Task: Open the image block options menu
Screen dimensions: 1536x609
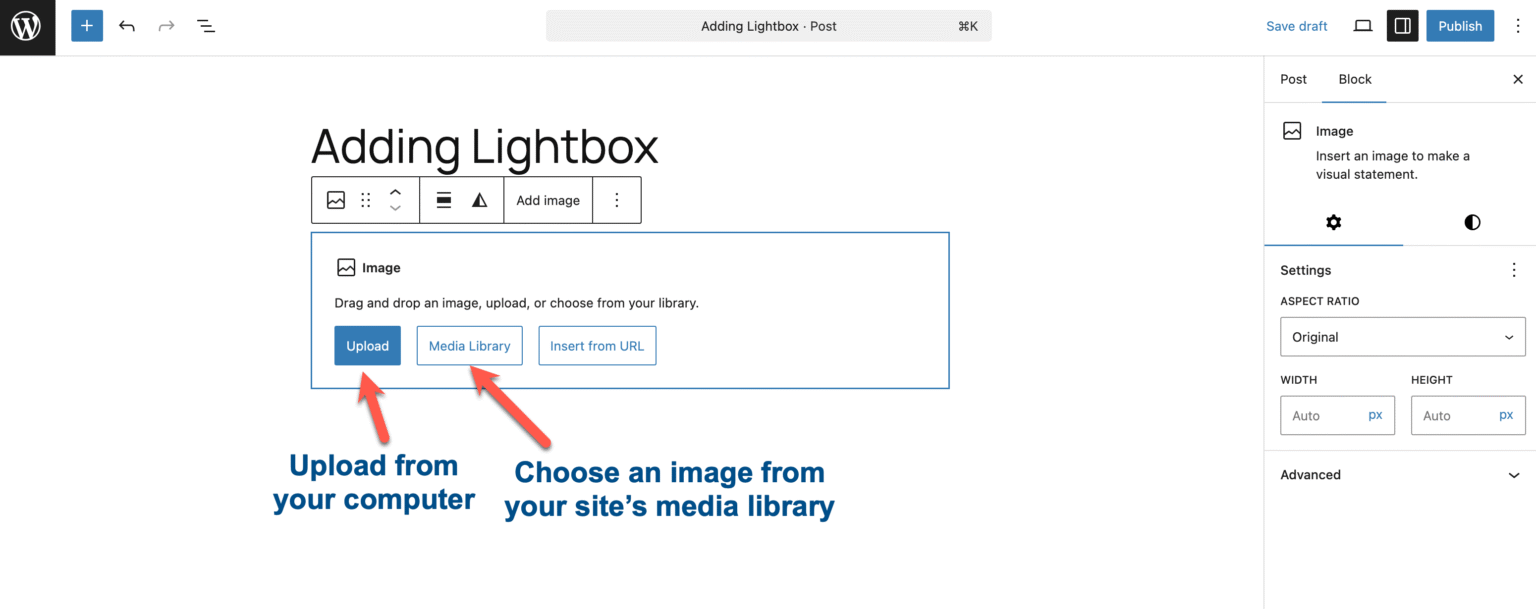Action: [x=617, y=200]
